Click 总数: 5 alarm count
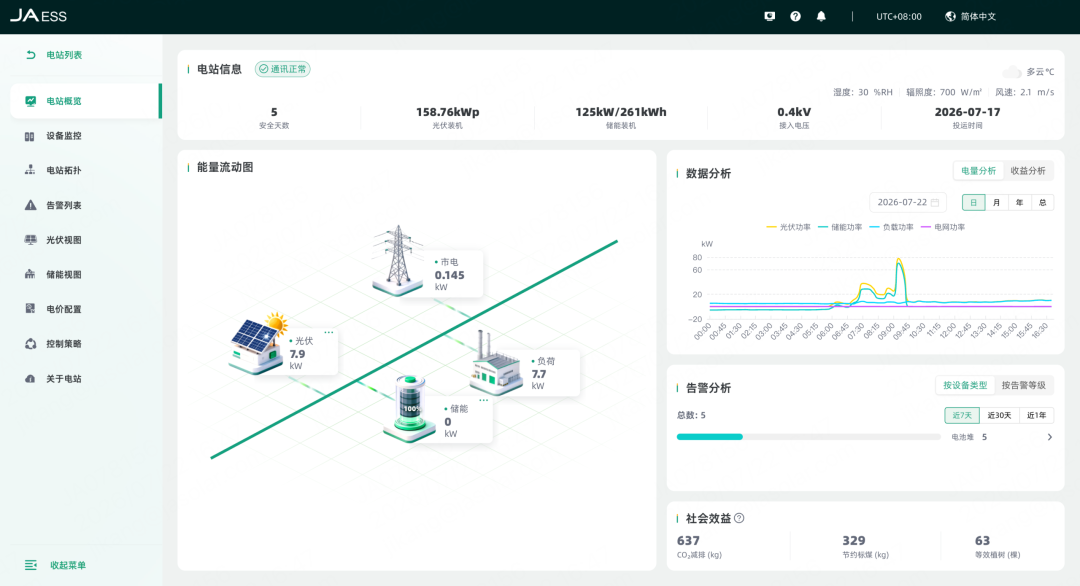The width and height of the screenshot is (1080, 586). [691, 415]
